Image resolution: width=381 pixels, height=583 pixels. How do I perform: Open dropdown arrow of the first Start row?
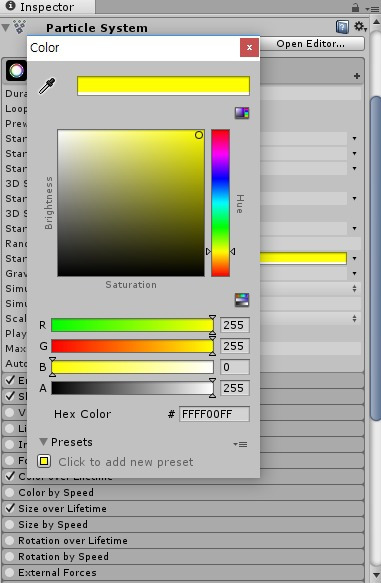(x=355, y=138)
